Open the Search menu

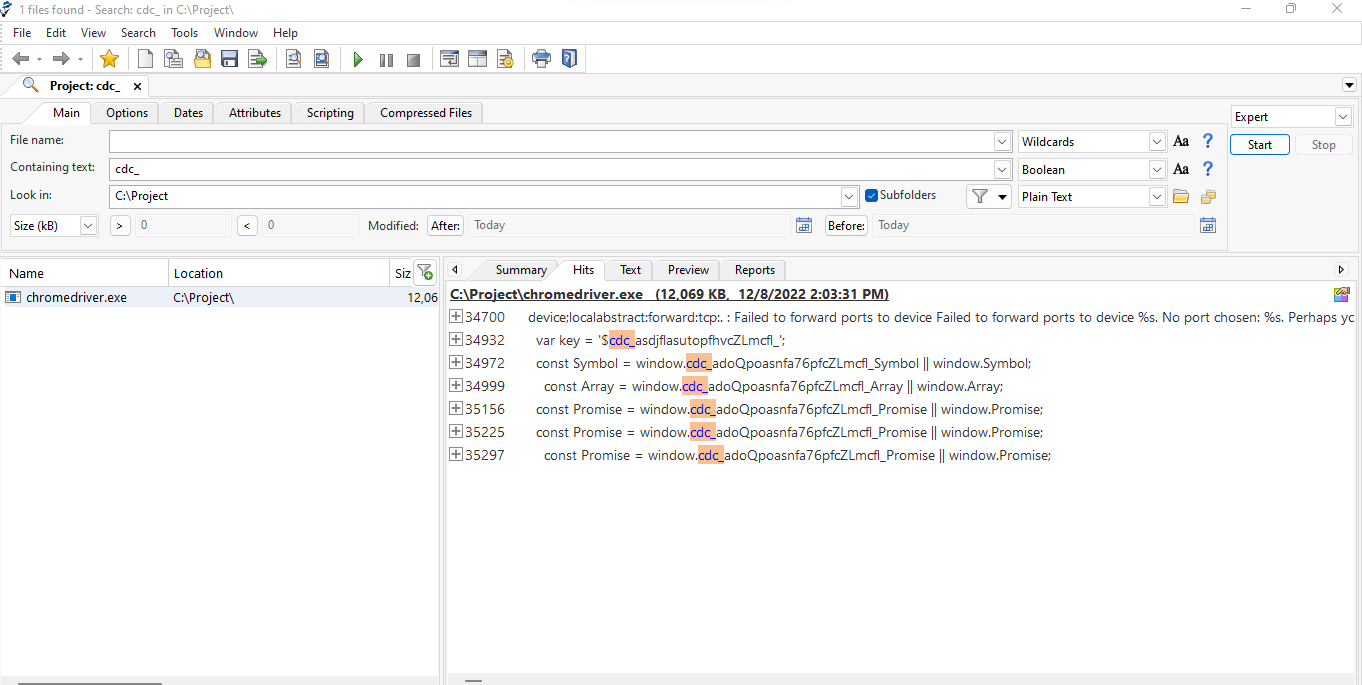[x=138, y=33]
